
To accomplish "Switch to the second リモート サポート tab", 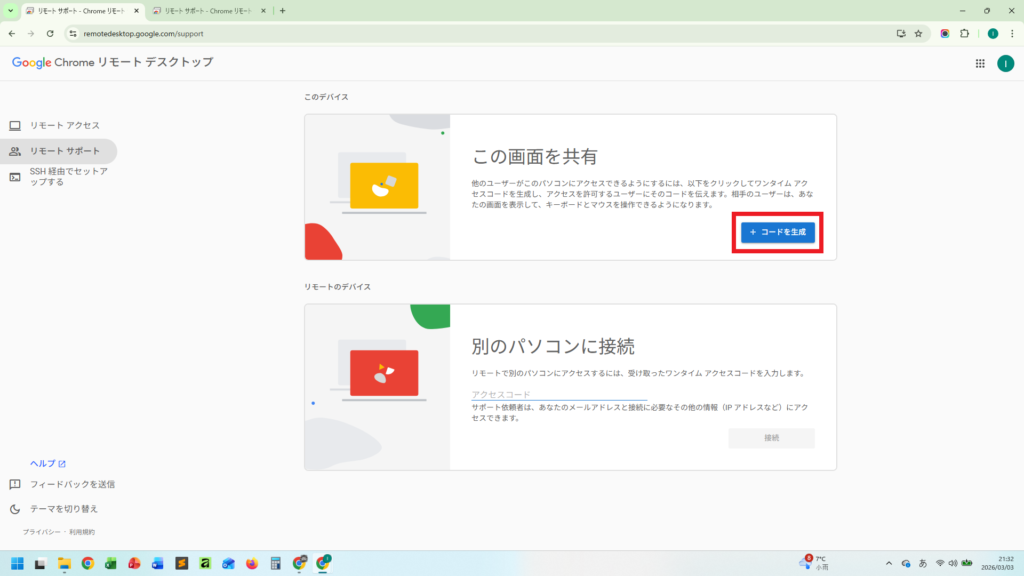I will (205, 11).
